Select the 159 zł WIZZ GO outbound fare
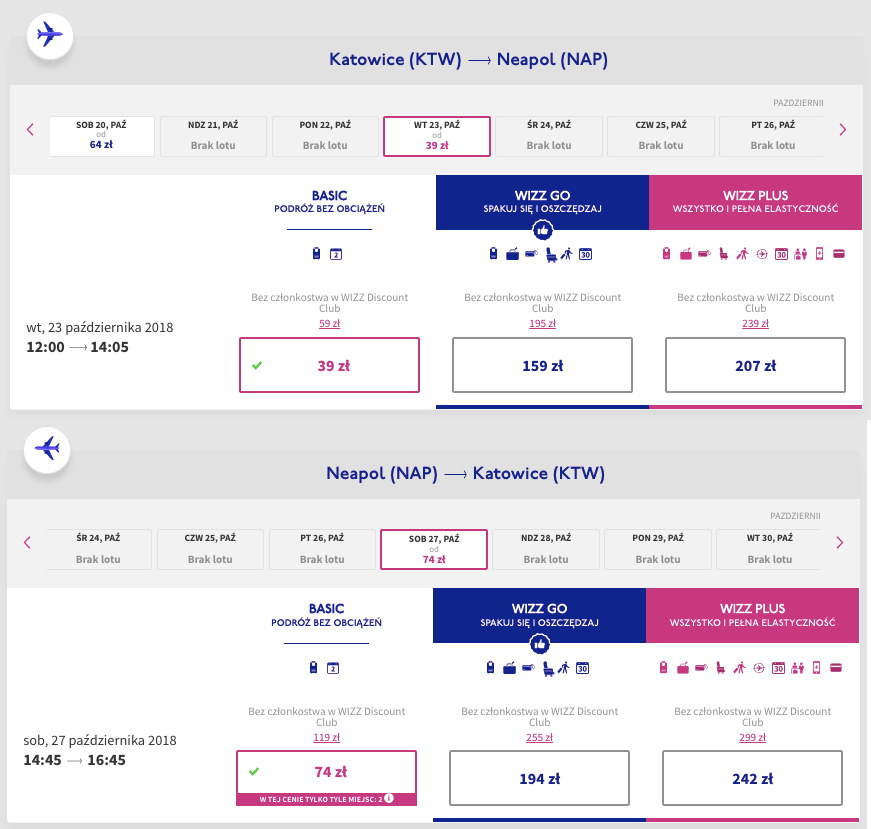Screen dimensions: 871x829 tap(542, 365)
